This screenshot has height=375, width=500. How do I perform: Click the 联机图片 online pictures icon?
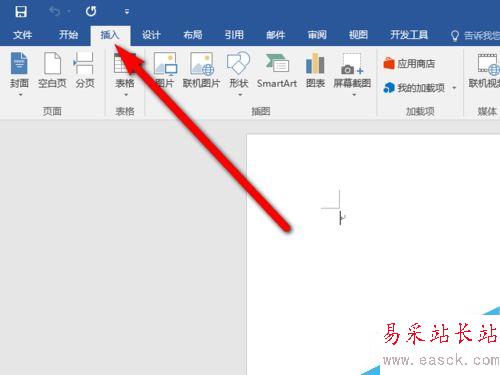(201, 63)
